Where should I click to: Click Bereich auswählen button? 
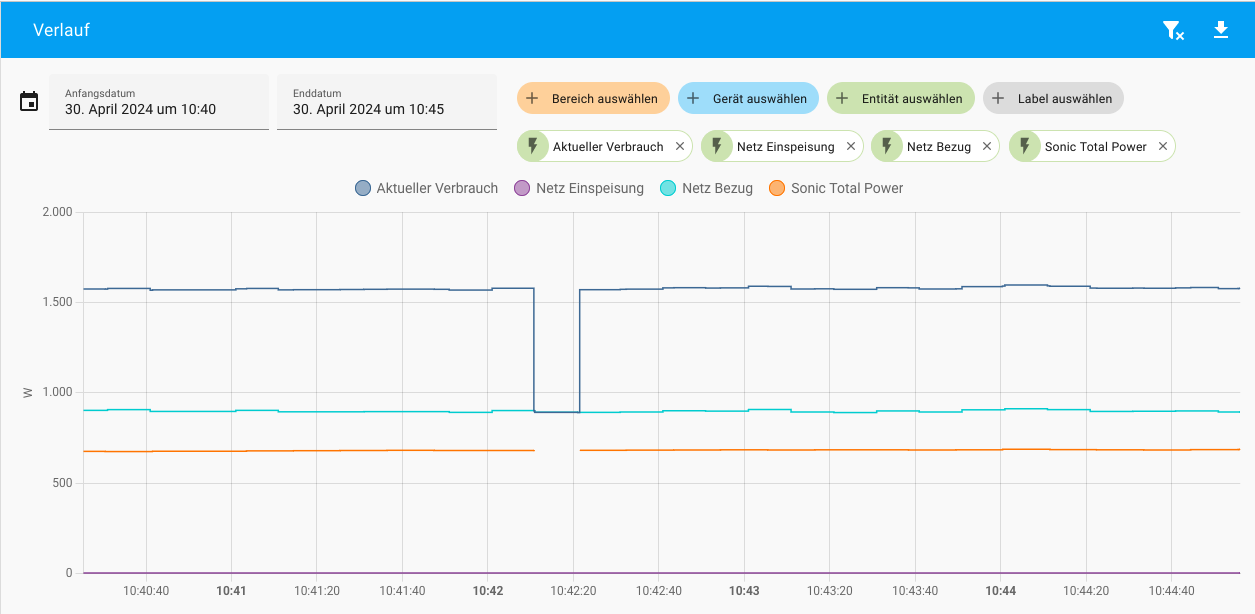pos(593,98)
